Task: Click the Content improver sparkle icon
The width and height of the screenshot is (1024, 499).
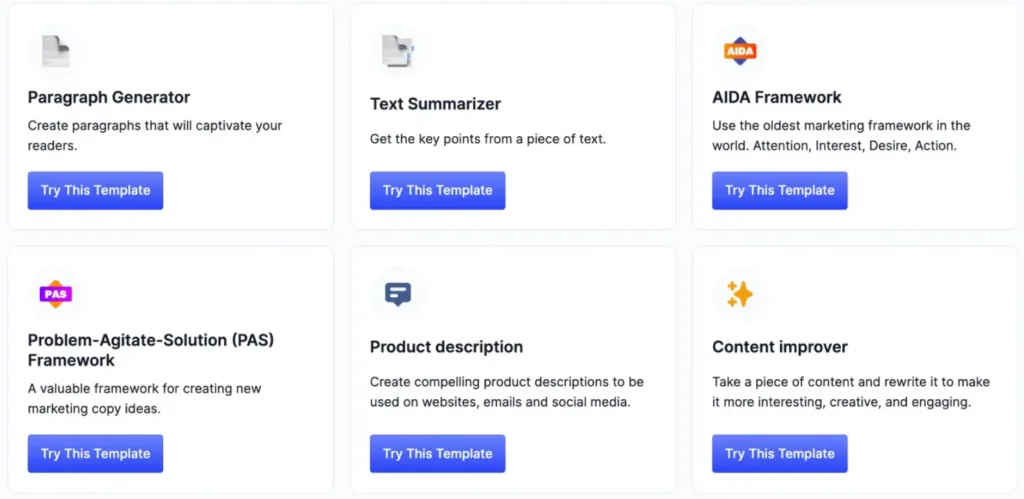Action: tap(740, 294)
